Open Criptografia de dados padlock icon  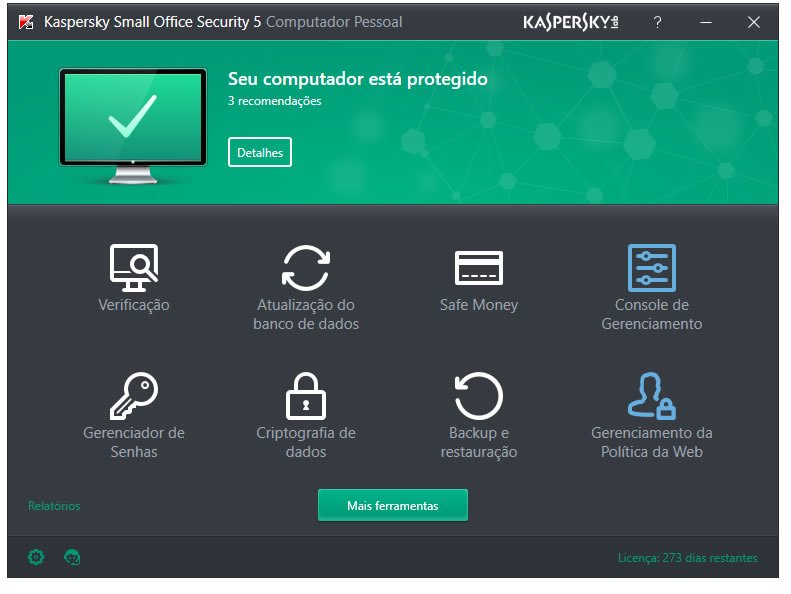click(x=306, y=396)
